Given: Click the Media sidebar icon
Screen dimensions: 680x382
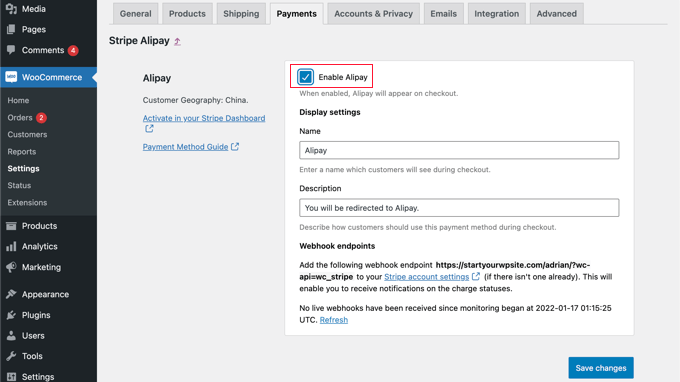Looking at the screenshot, I should (x=11, y=9).
